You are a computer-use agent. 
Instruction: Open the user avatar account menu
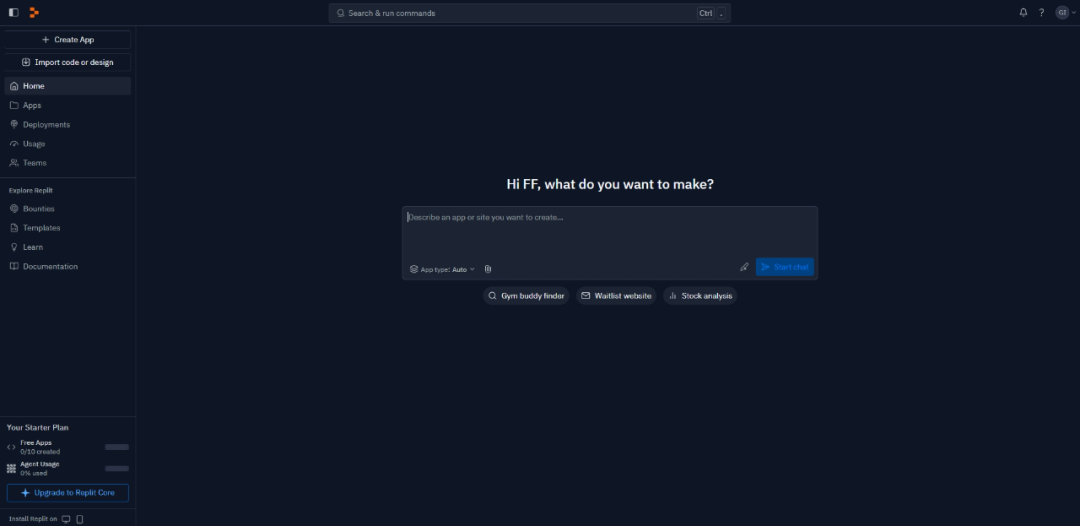pyautogui.click(x=1065, y=12)
